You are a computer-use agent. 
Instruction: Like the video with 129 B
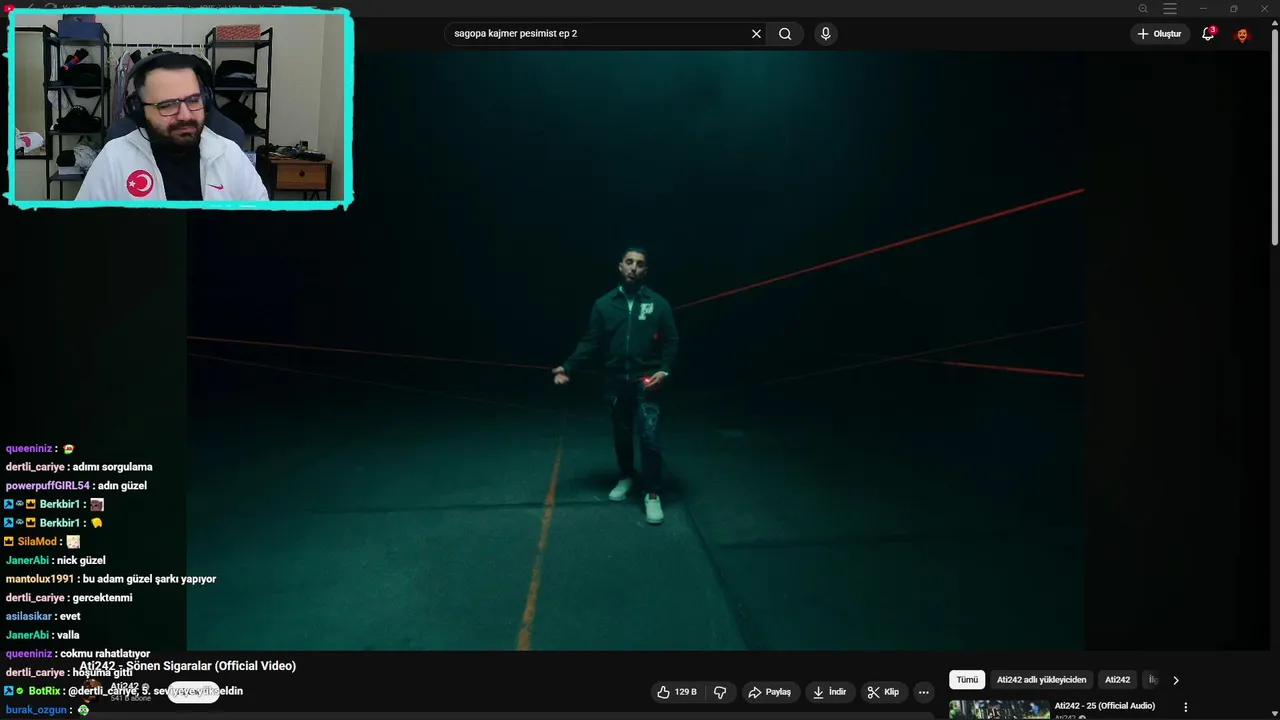677,692
